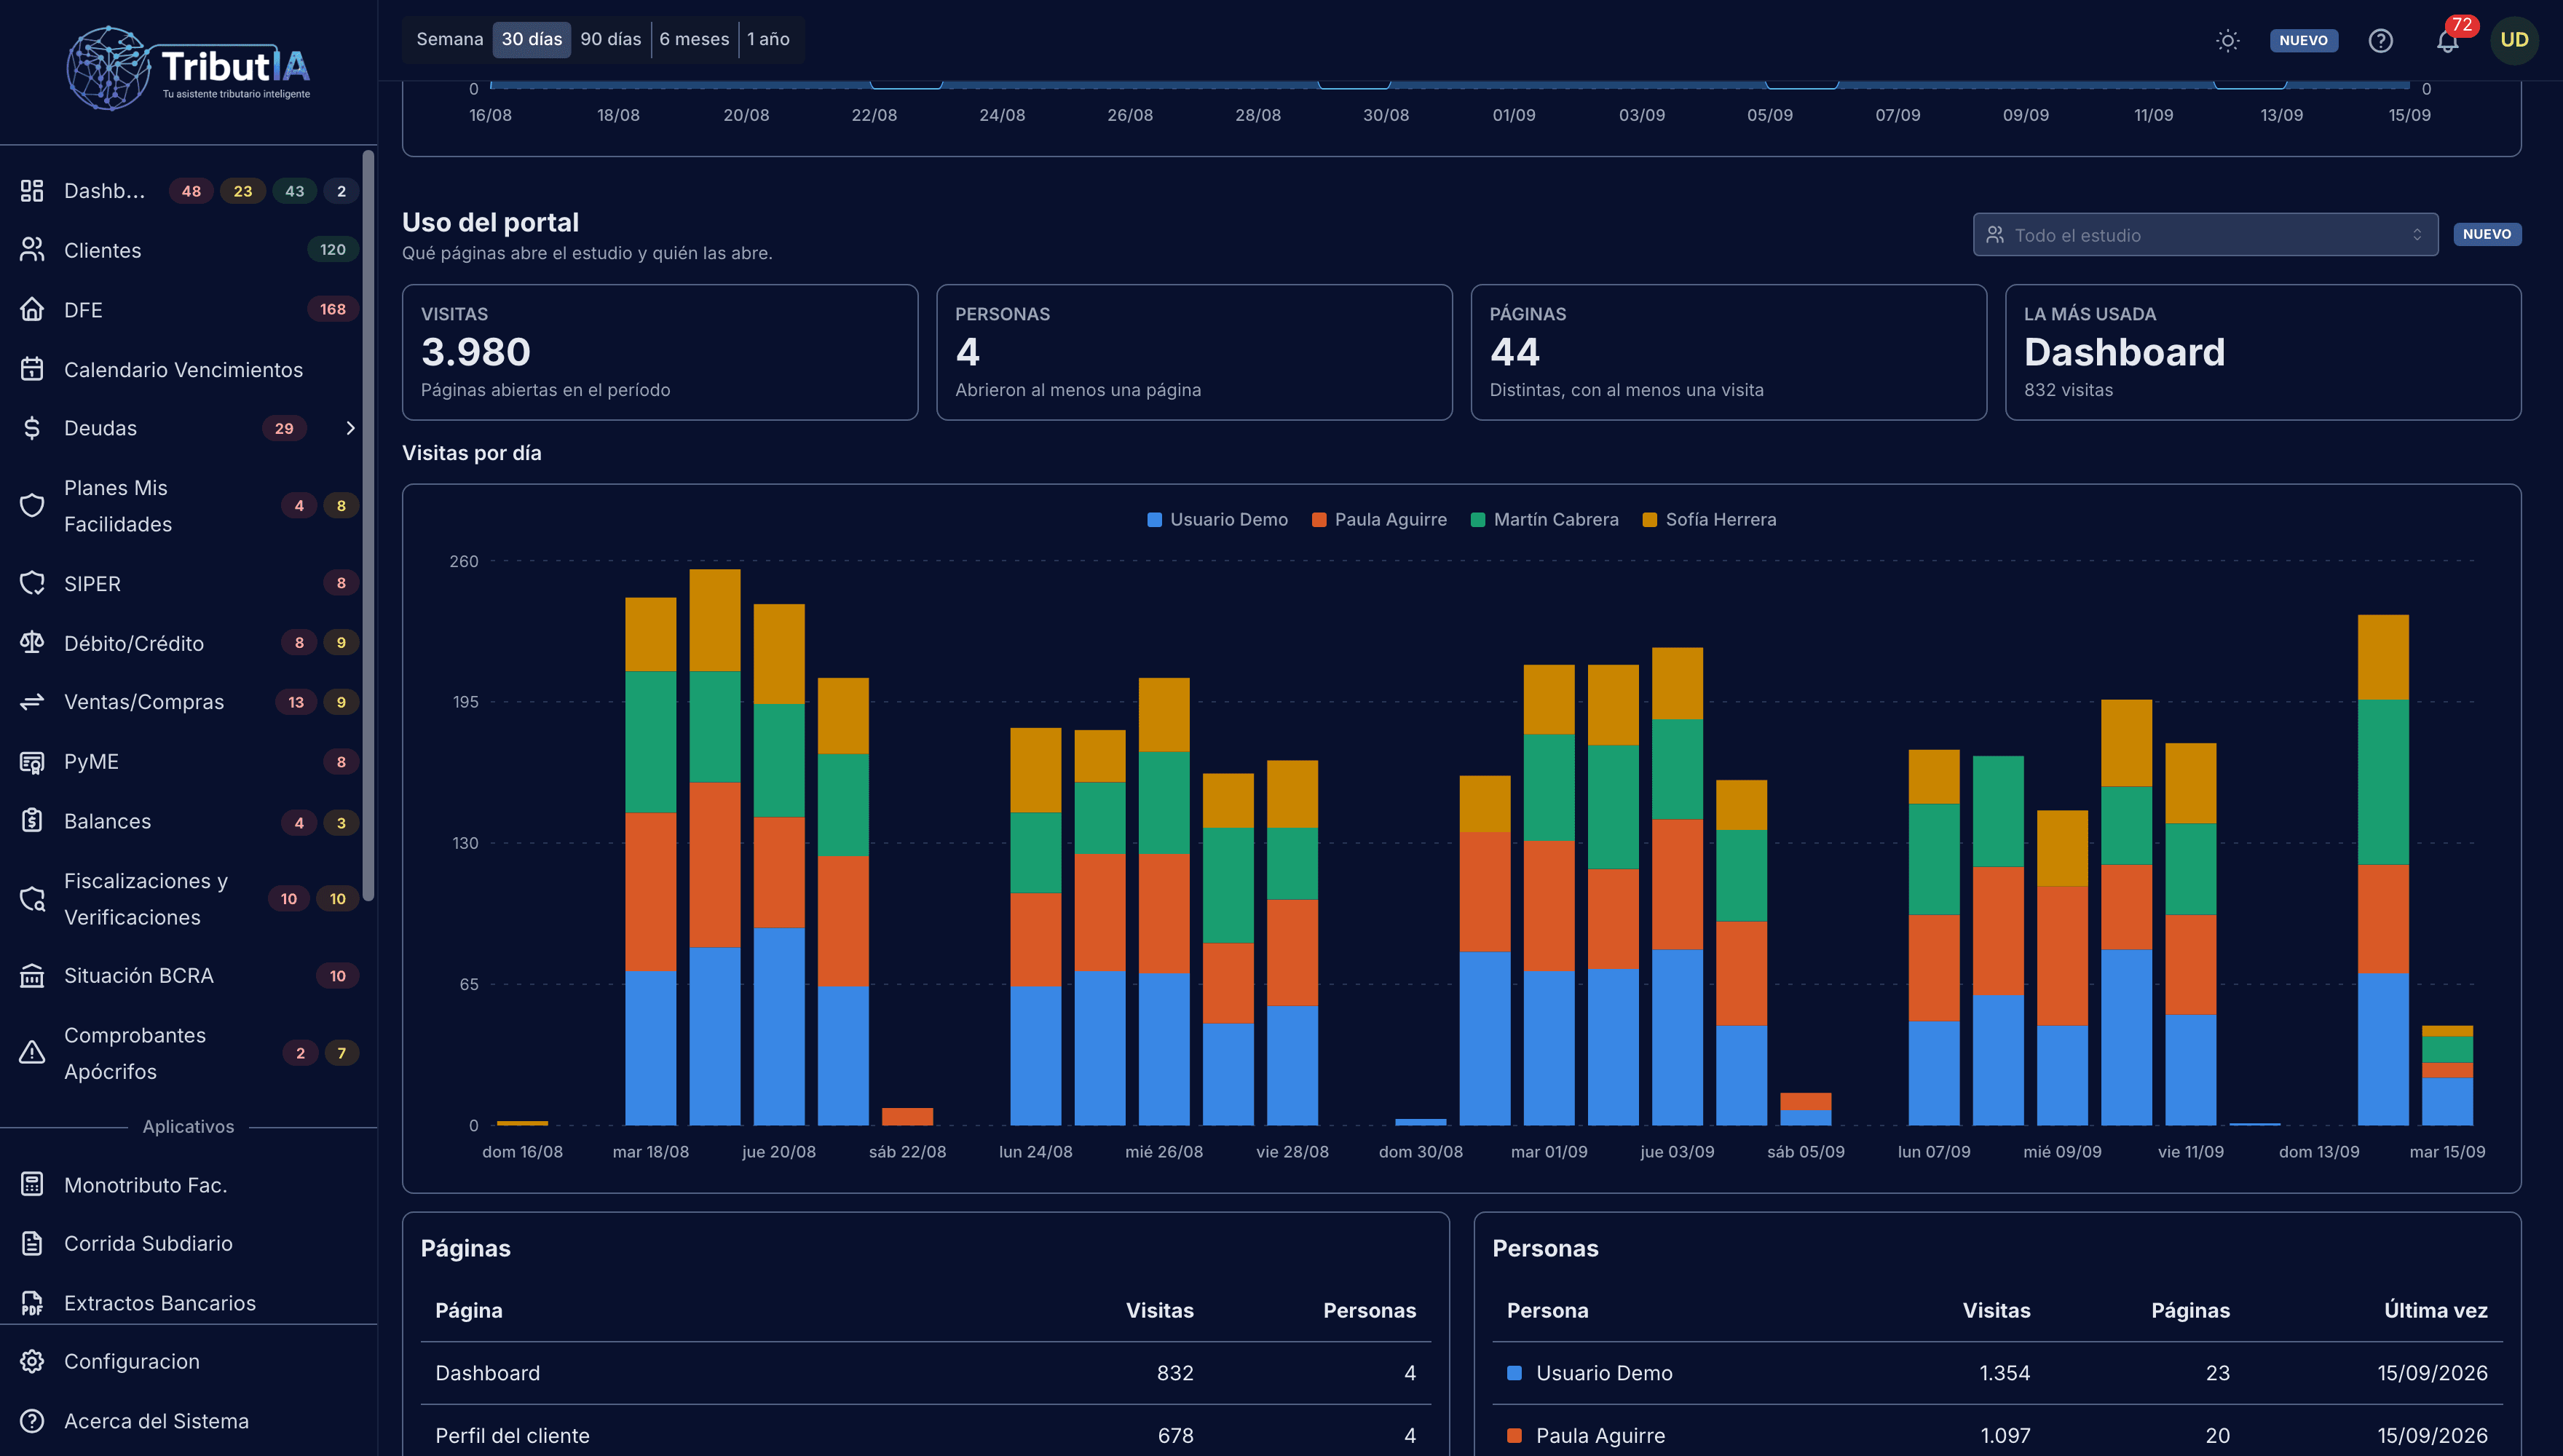Click the Deudas dollar icon
This screenshot has height=1456, width=2563.
point(32,428)
